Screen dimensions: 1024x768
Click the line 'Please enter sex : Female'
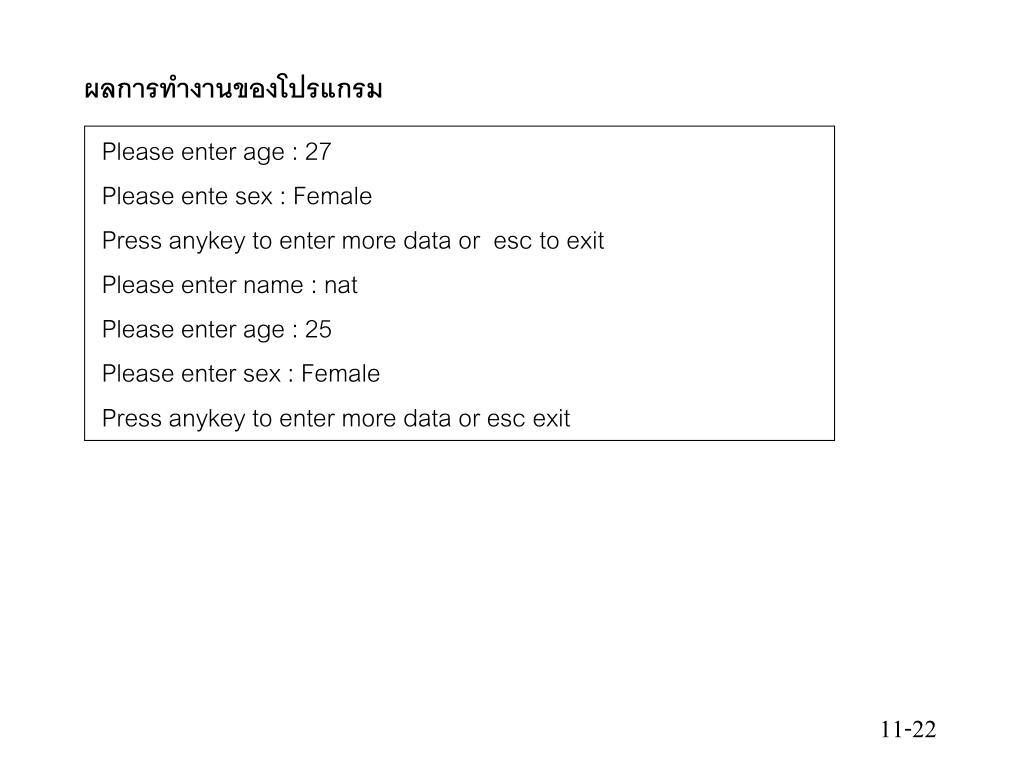(241, 374)
